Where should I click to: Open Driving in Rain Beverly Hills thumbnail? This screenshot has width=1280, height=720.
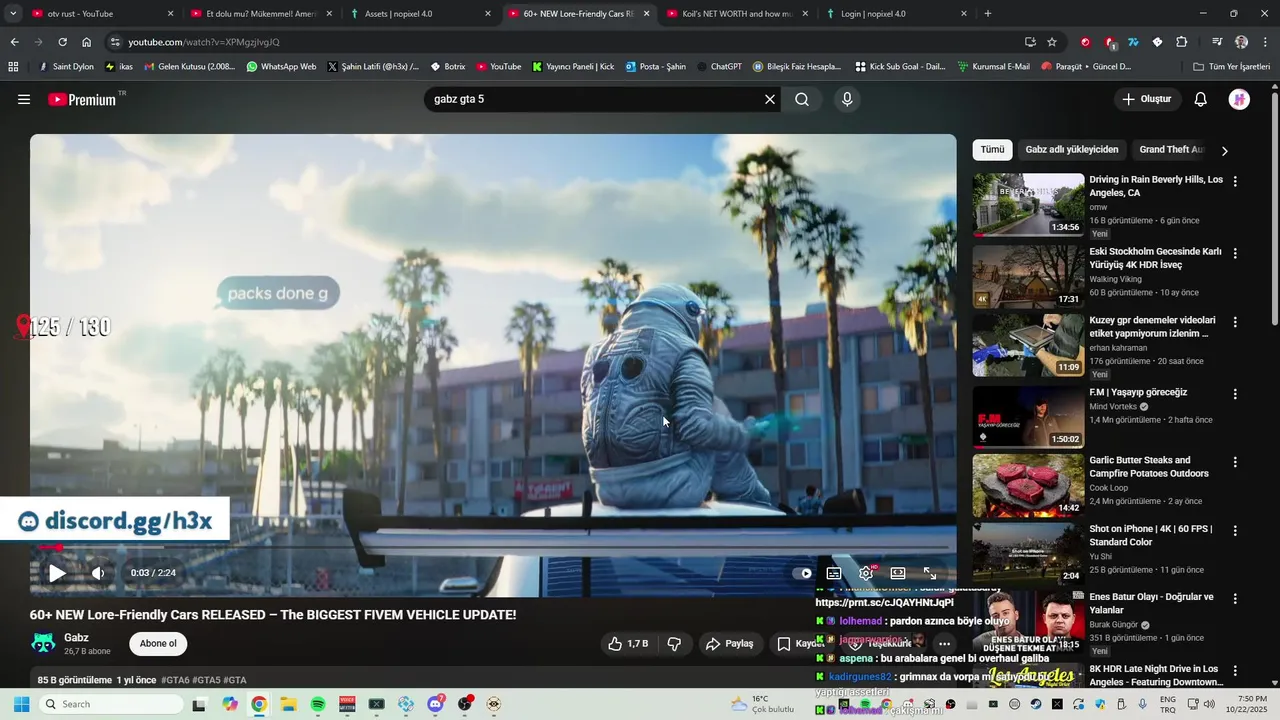[x=1028, y=205]
